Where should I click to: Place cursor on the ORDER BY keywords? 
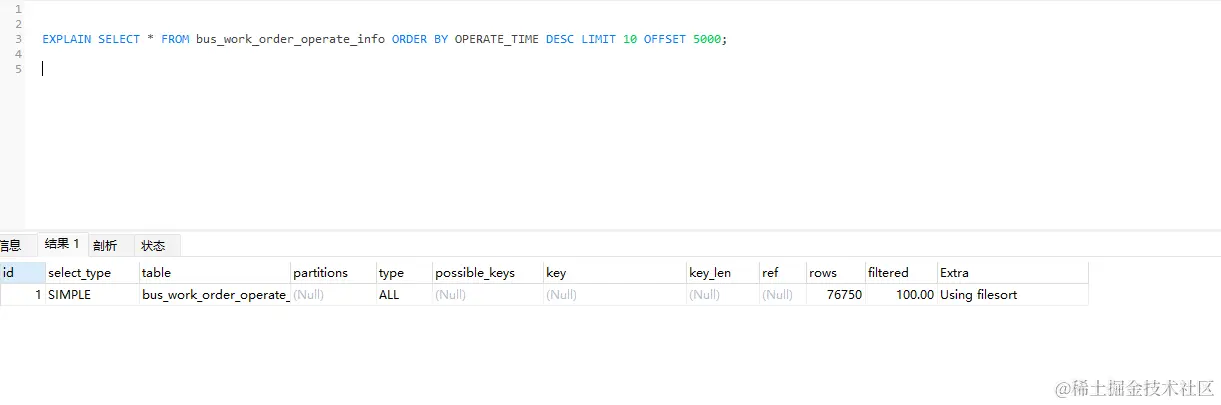pyautogui.click(x=420, y=39)
